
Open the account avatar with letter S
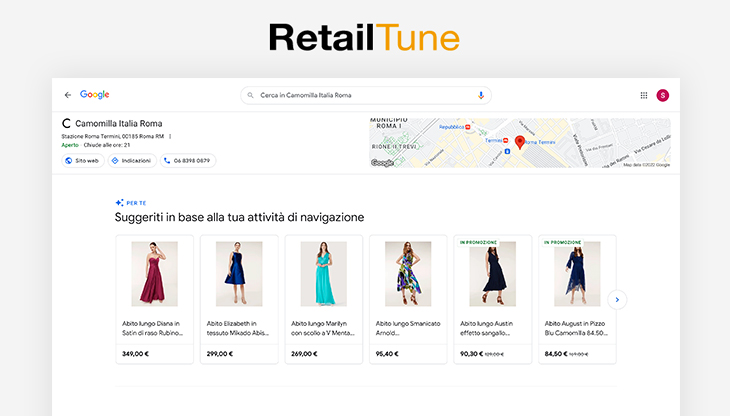tap(662, 95)
